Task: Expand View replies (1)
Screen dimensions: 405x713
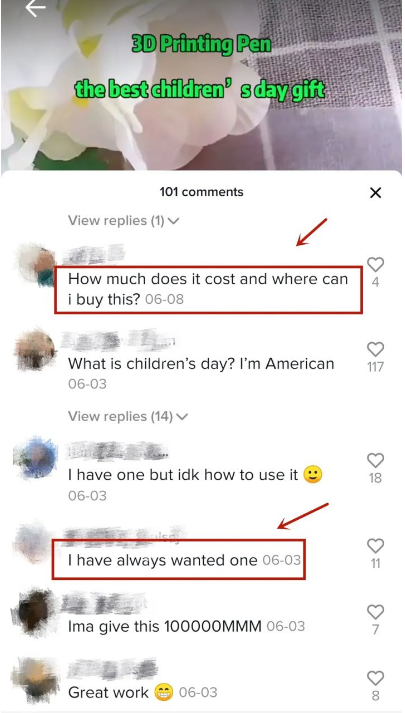Action: click(124, 221)
